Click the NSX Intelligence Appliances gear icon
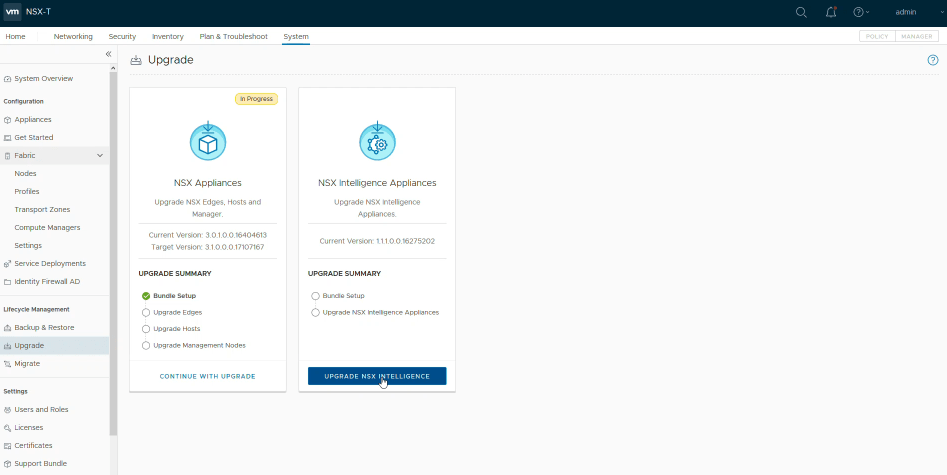 tap(377, 142)
